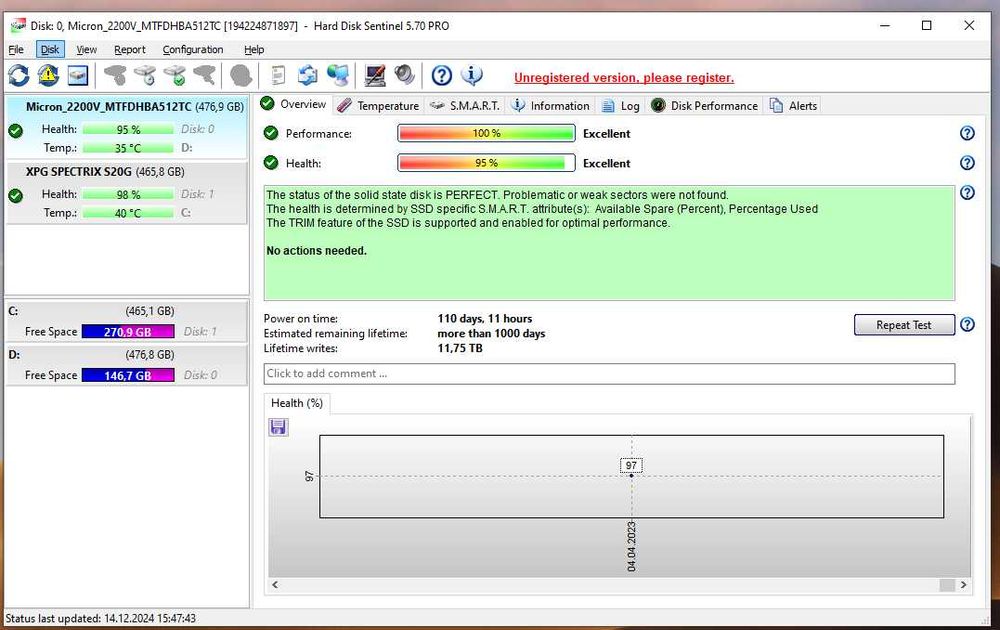Image resolution: width=1000 pixels, height=630 pixels.
Task: Click the disk with clock test icon
Action: (145, 76)
